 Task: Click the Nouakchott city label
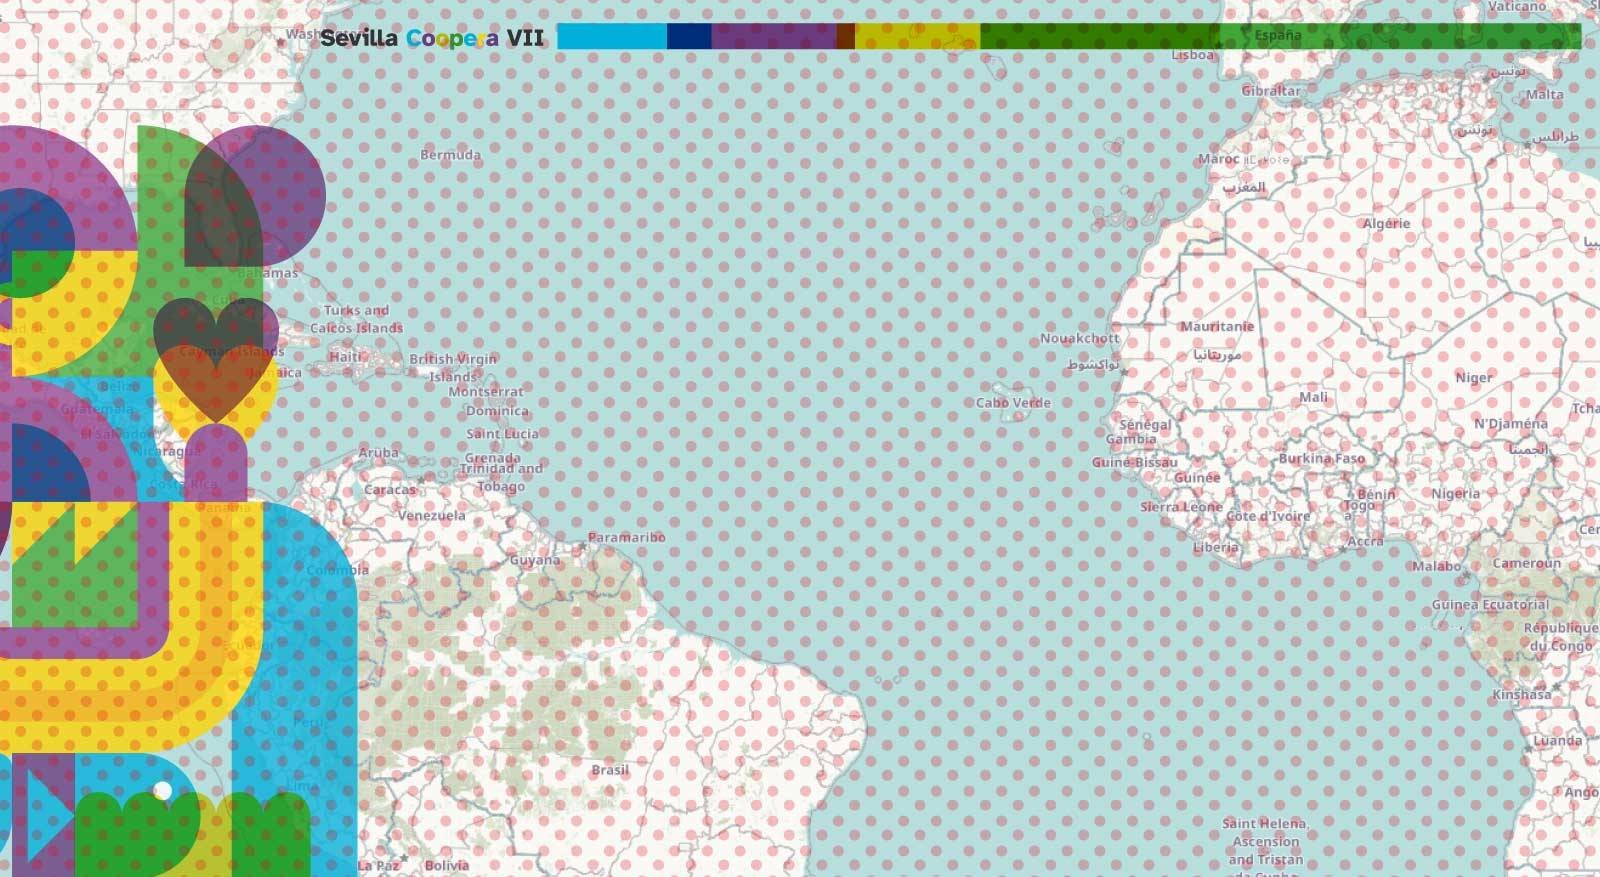(x=1079, y=339)
